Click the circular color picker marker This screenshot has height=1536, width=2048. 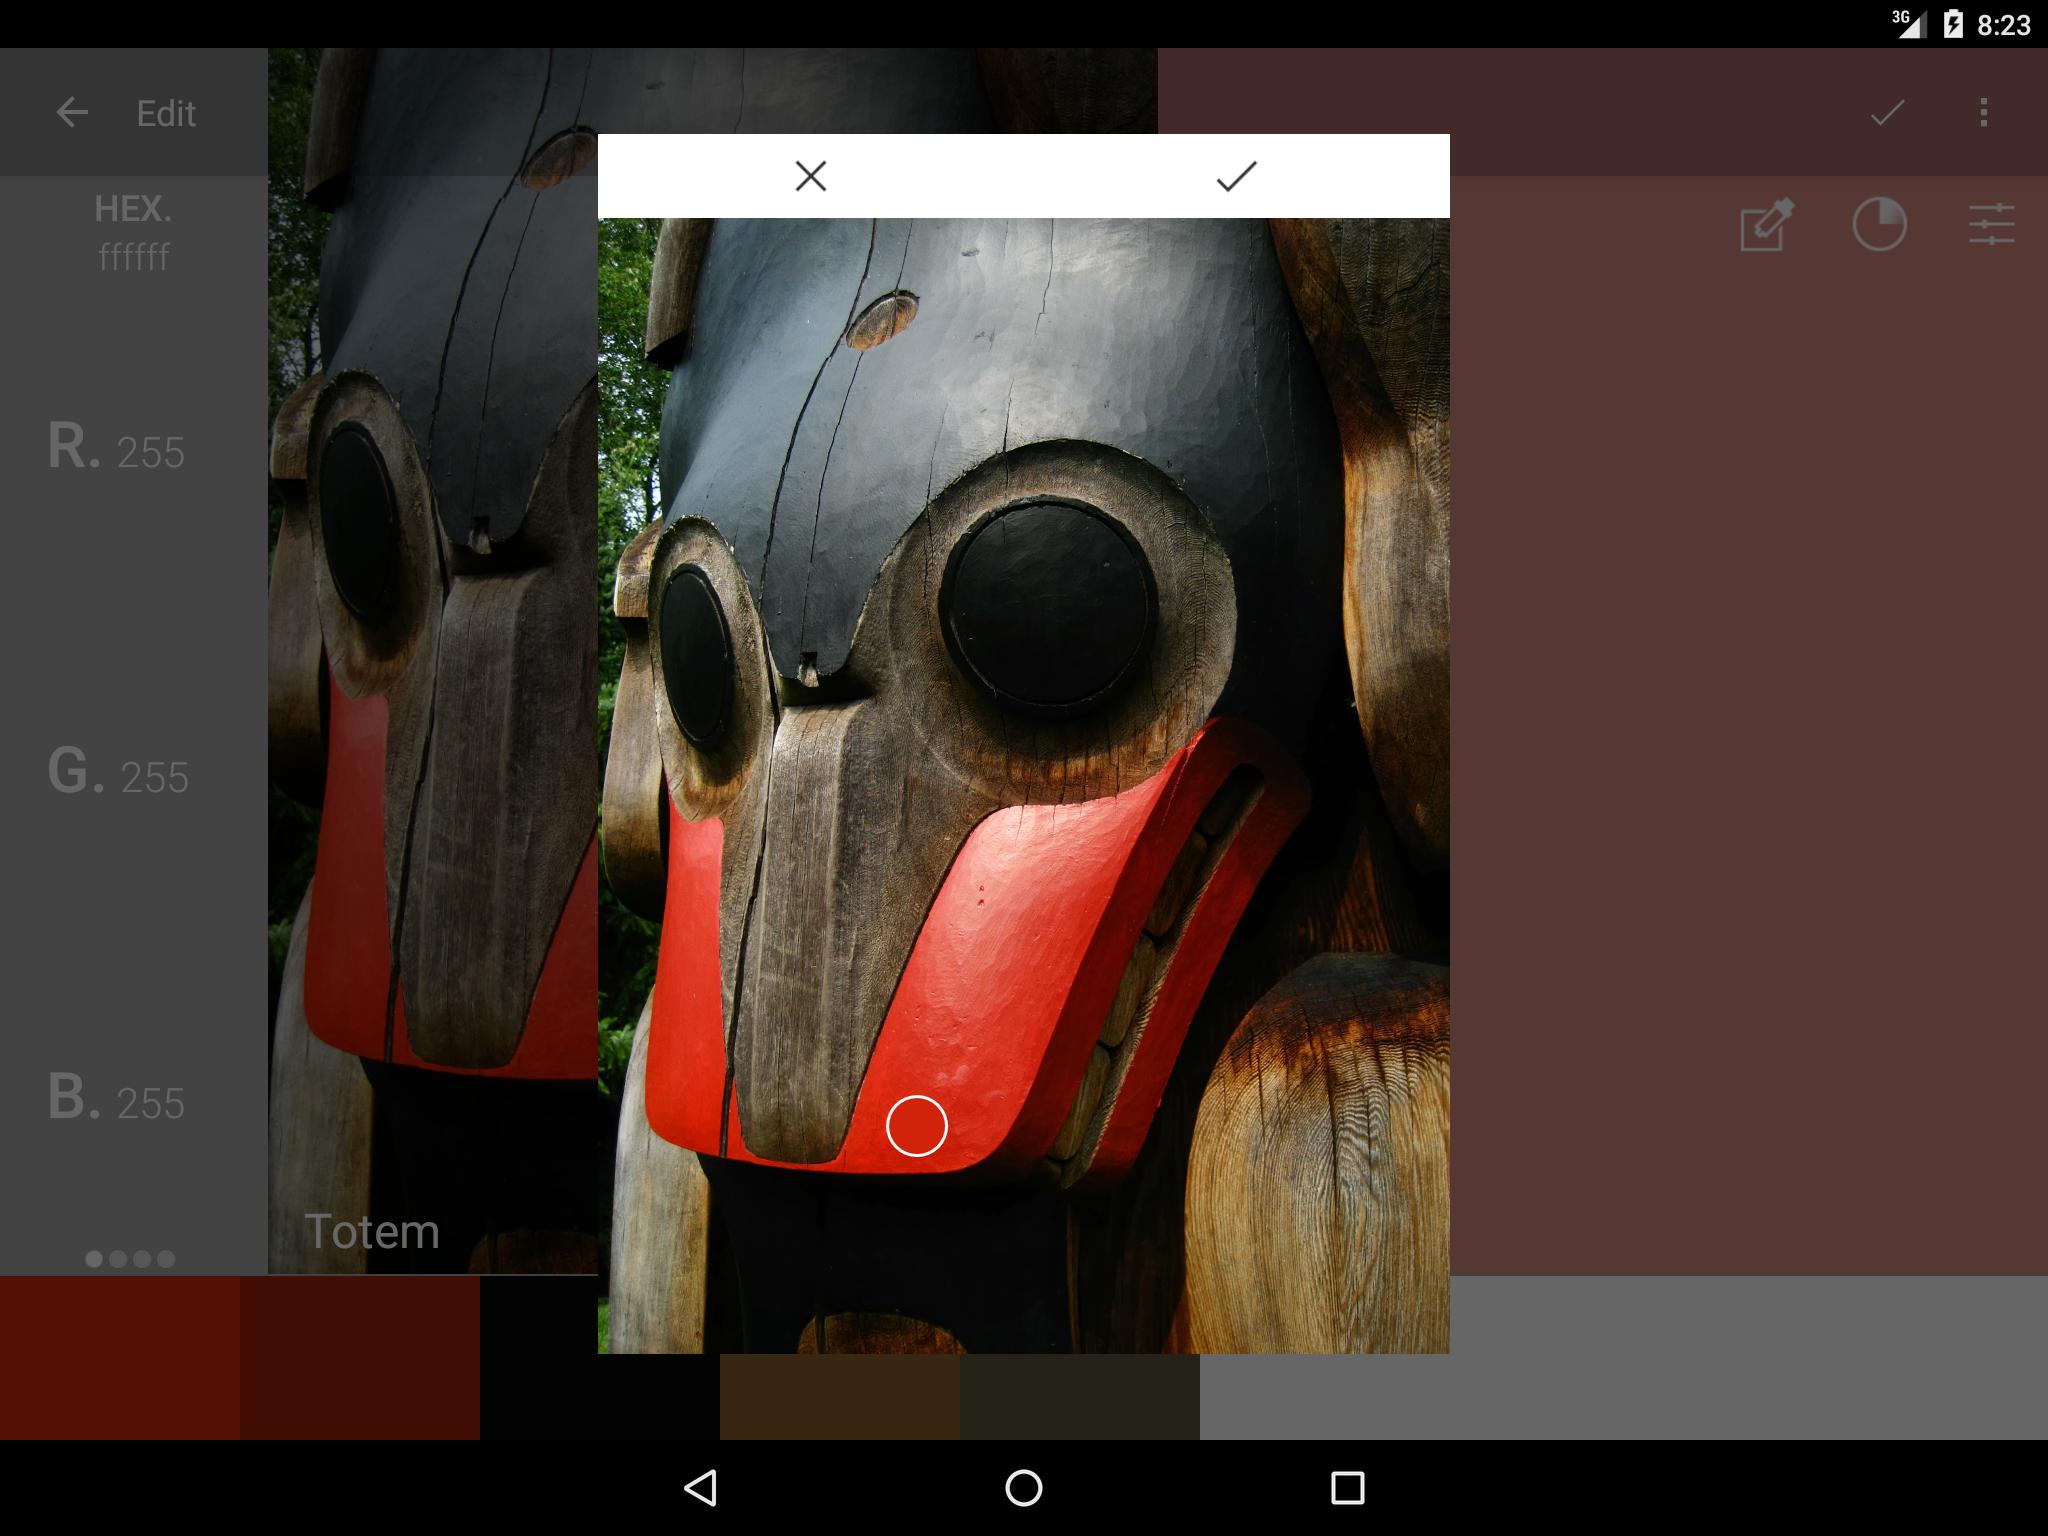click(x=916, y=1126)
